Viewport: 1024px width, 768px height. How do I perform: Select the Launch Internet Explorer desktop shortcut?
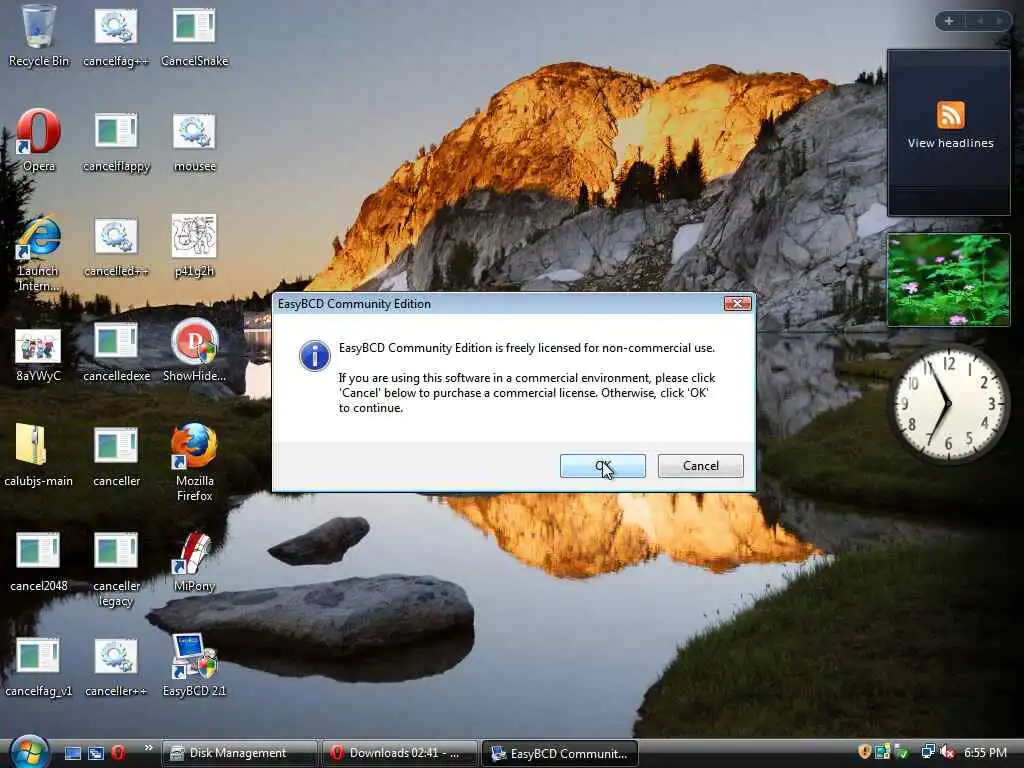pos(39,253)
